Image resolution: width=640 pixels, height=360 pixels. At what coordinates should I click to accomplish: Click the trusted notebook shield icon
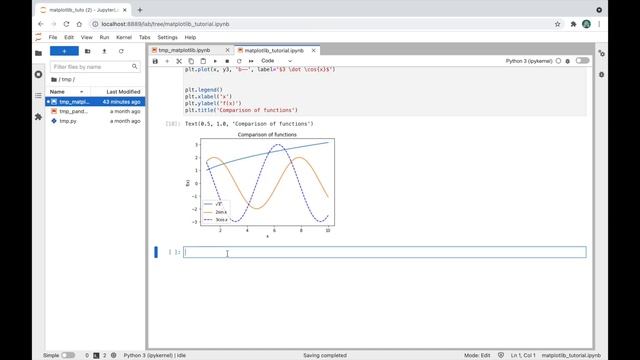pos(501,356)
